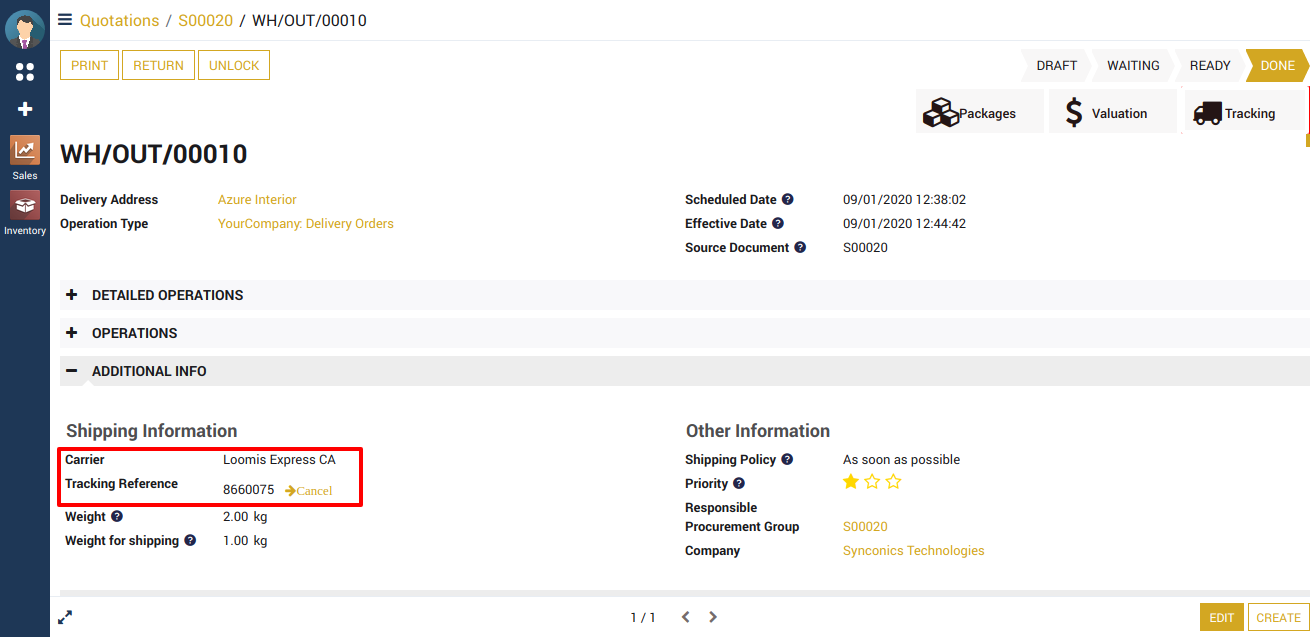Open the Inventory app icon

[25, 206]
